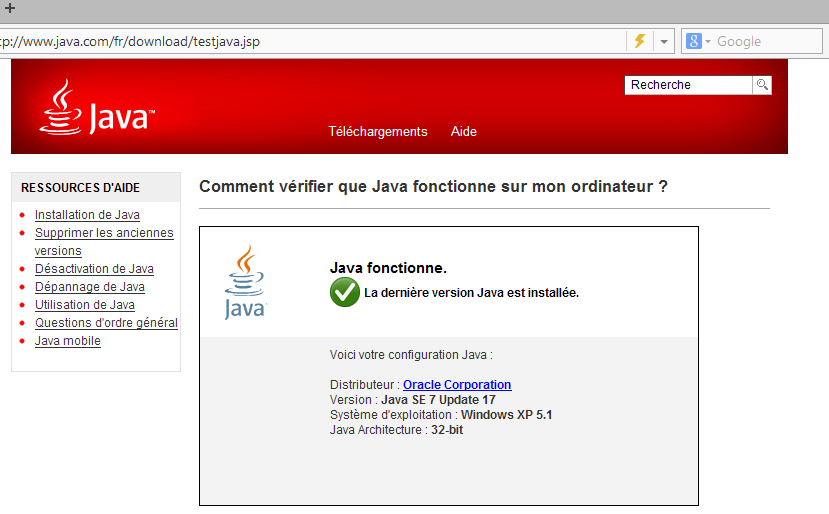829x514 pixels.
Task: Click the search magnifier icon beside Recherche
Action: (762, 85)
